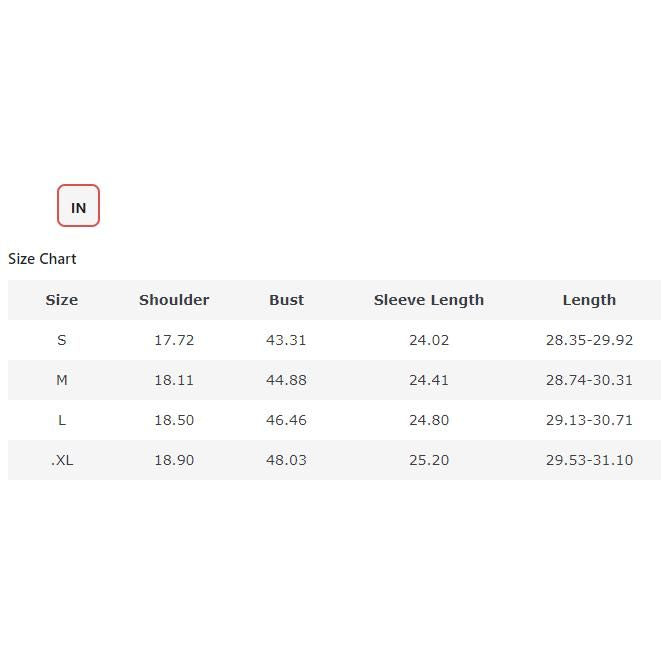Click the Bust column header
Screen dimensions: 666x666
coord(286,300)
